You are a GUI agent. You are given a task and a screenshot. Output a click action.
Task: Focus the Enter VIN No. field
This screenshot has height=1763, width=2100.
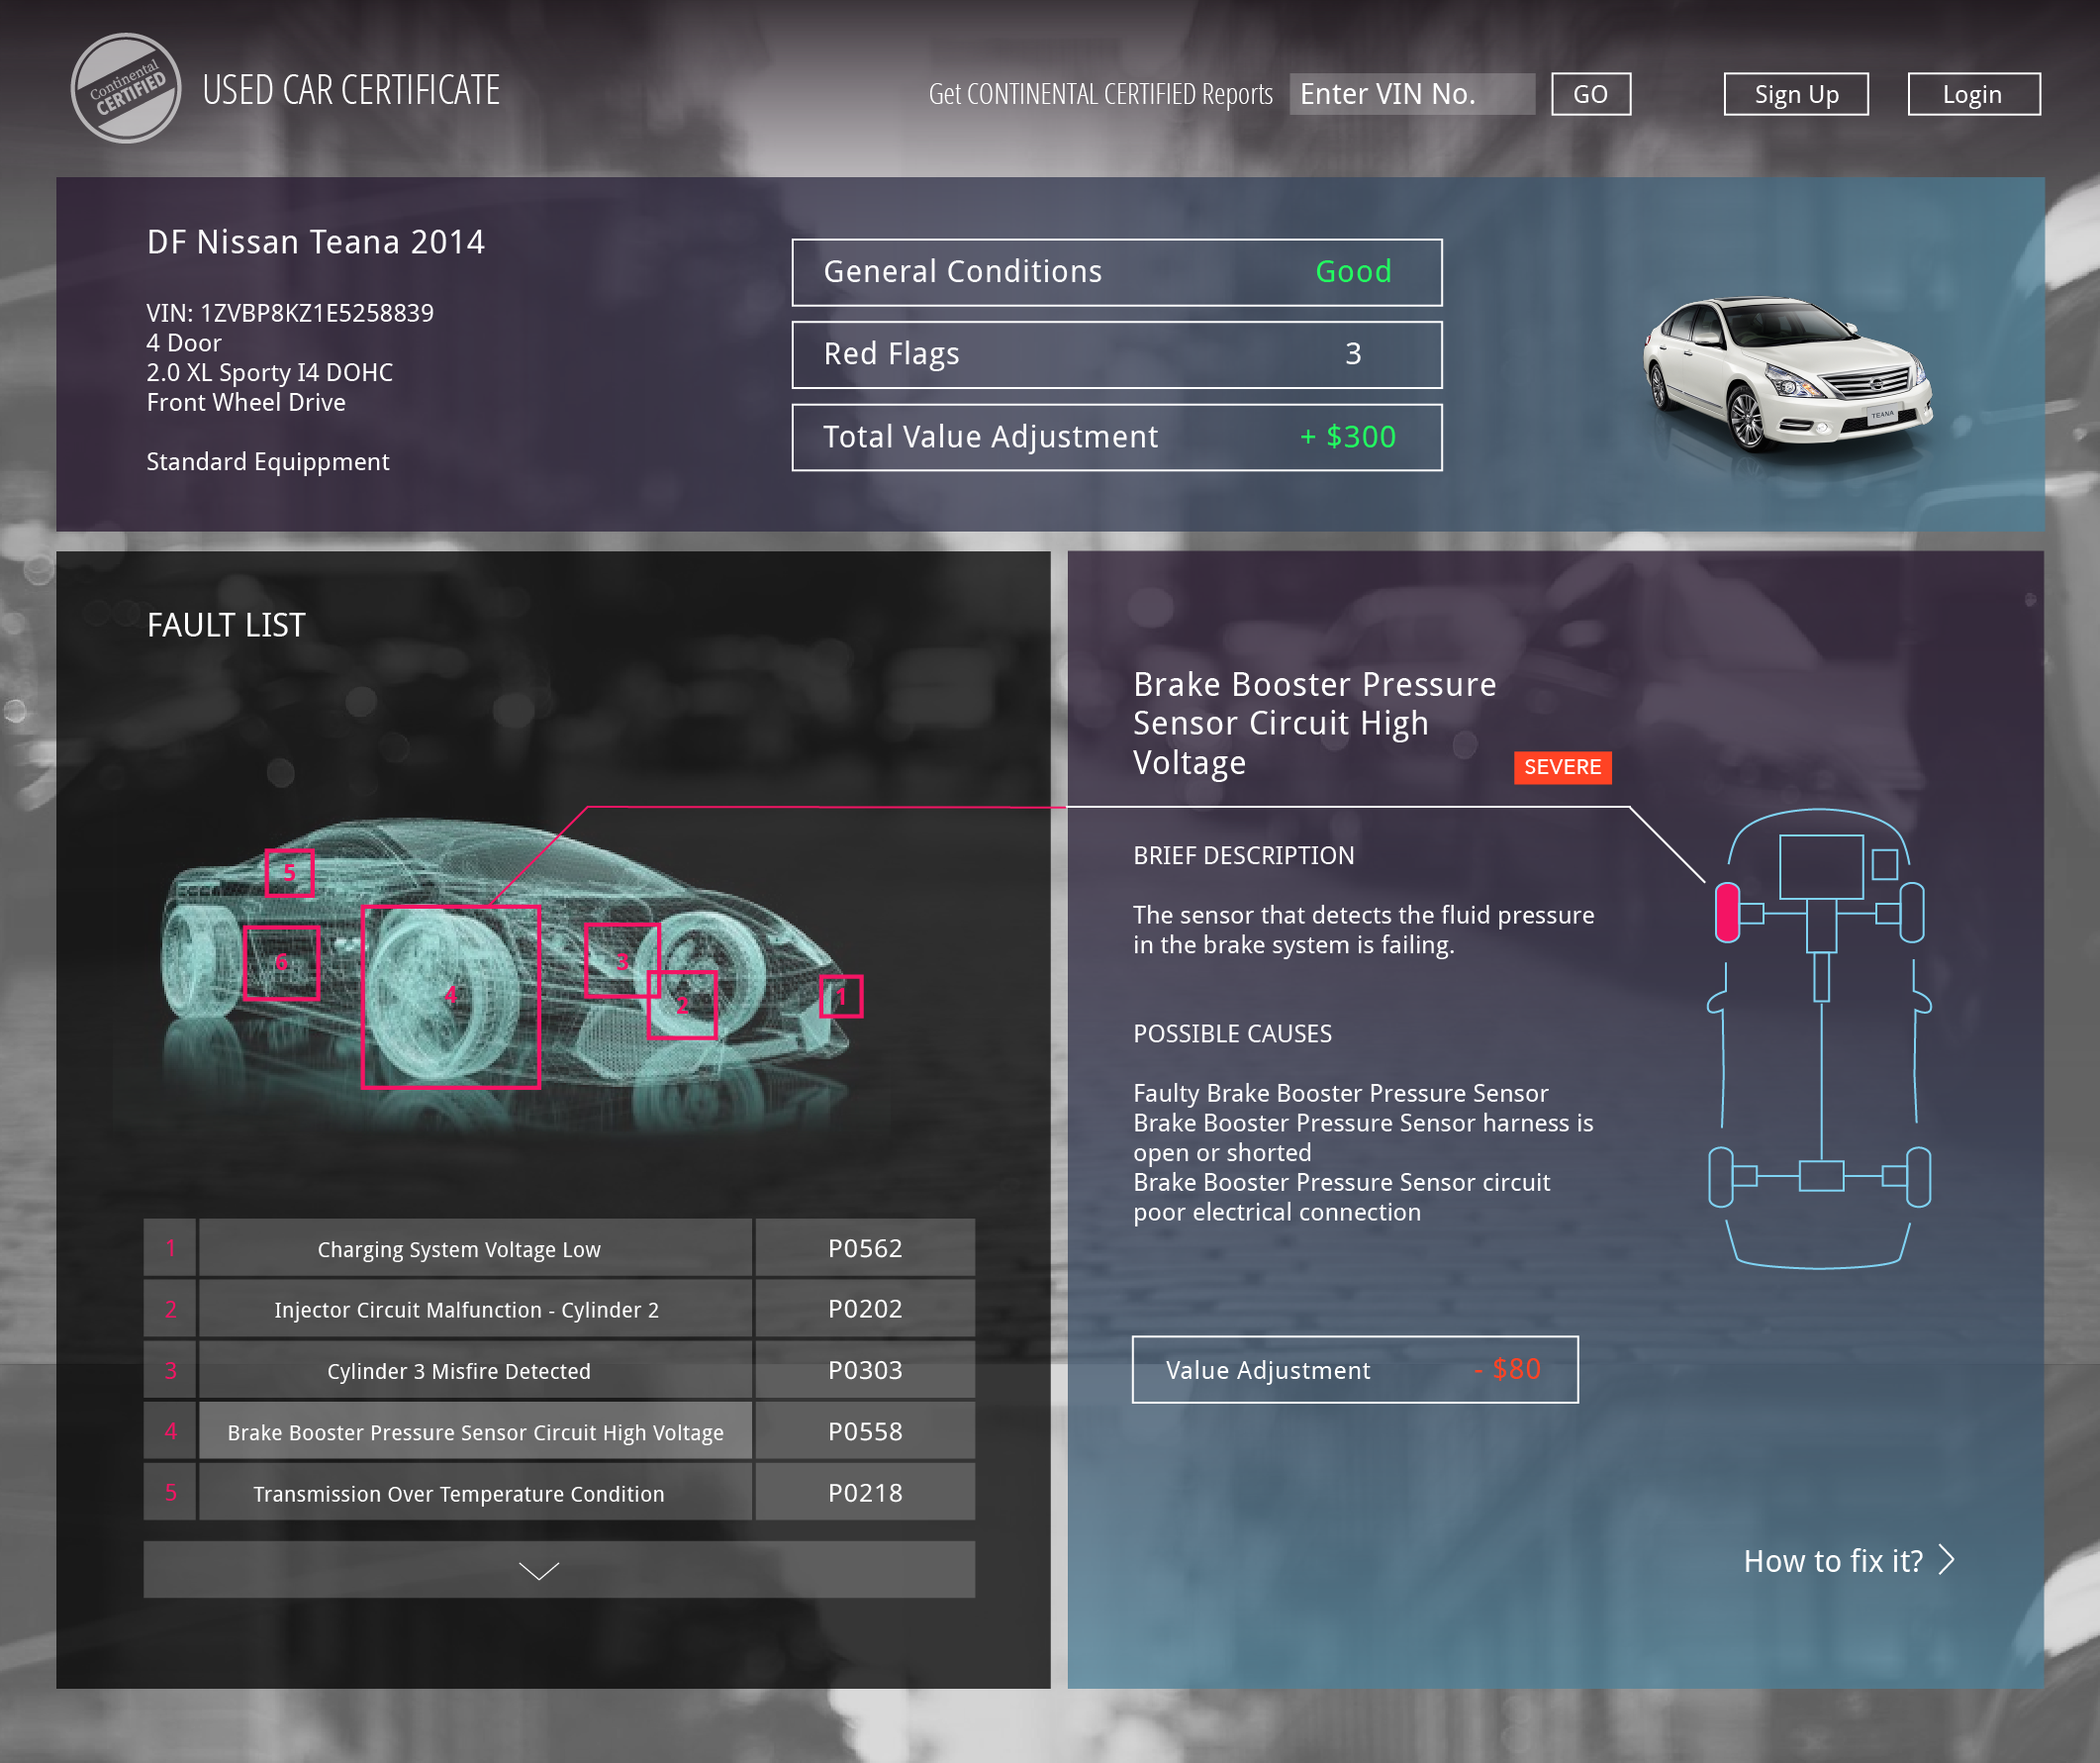[x=1411, y=94]
